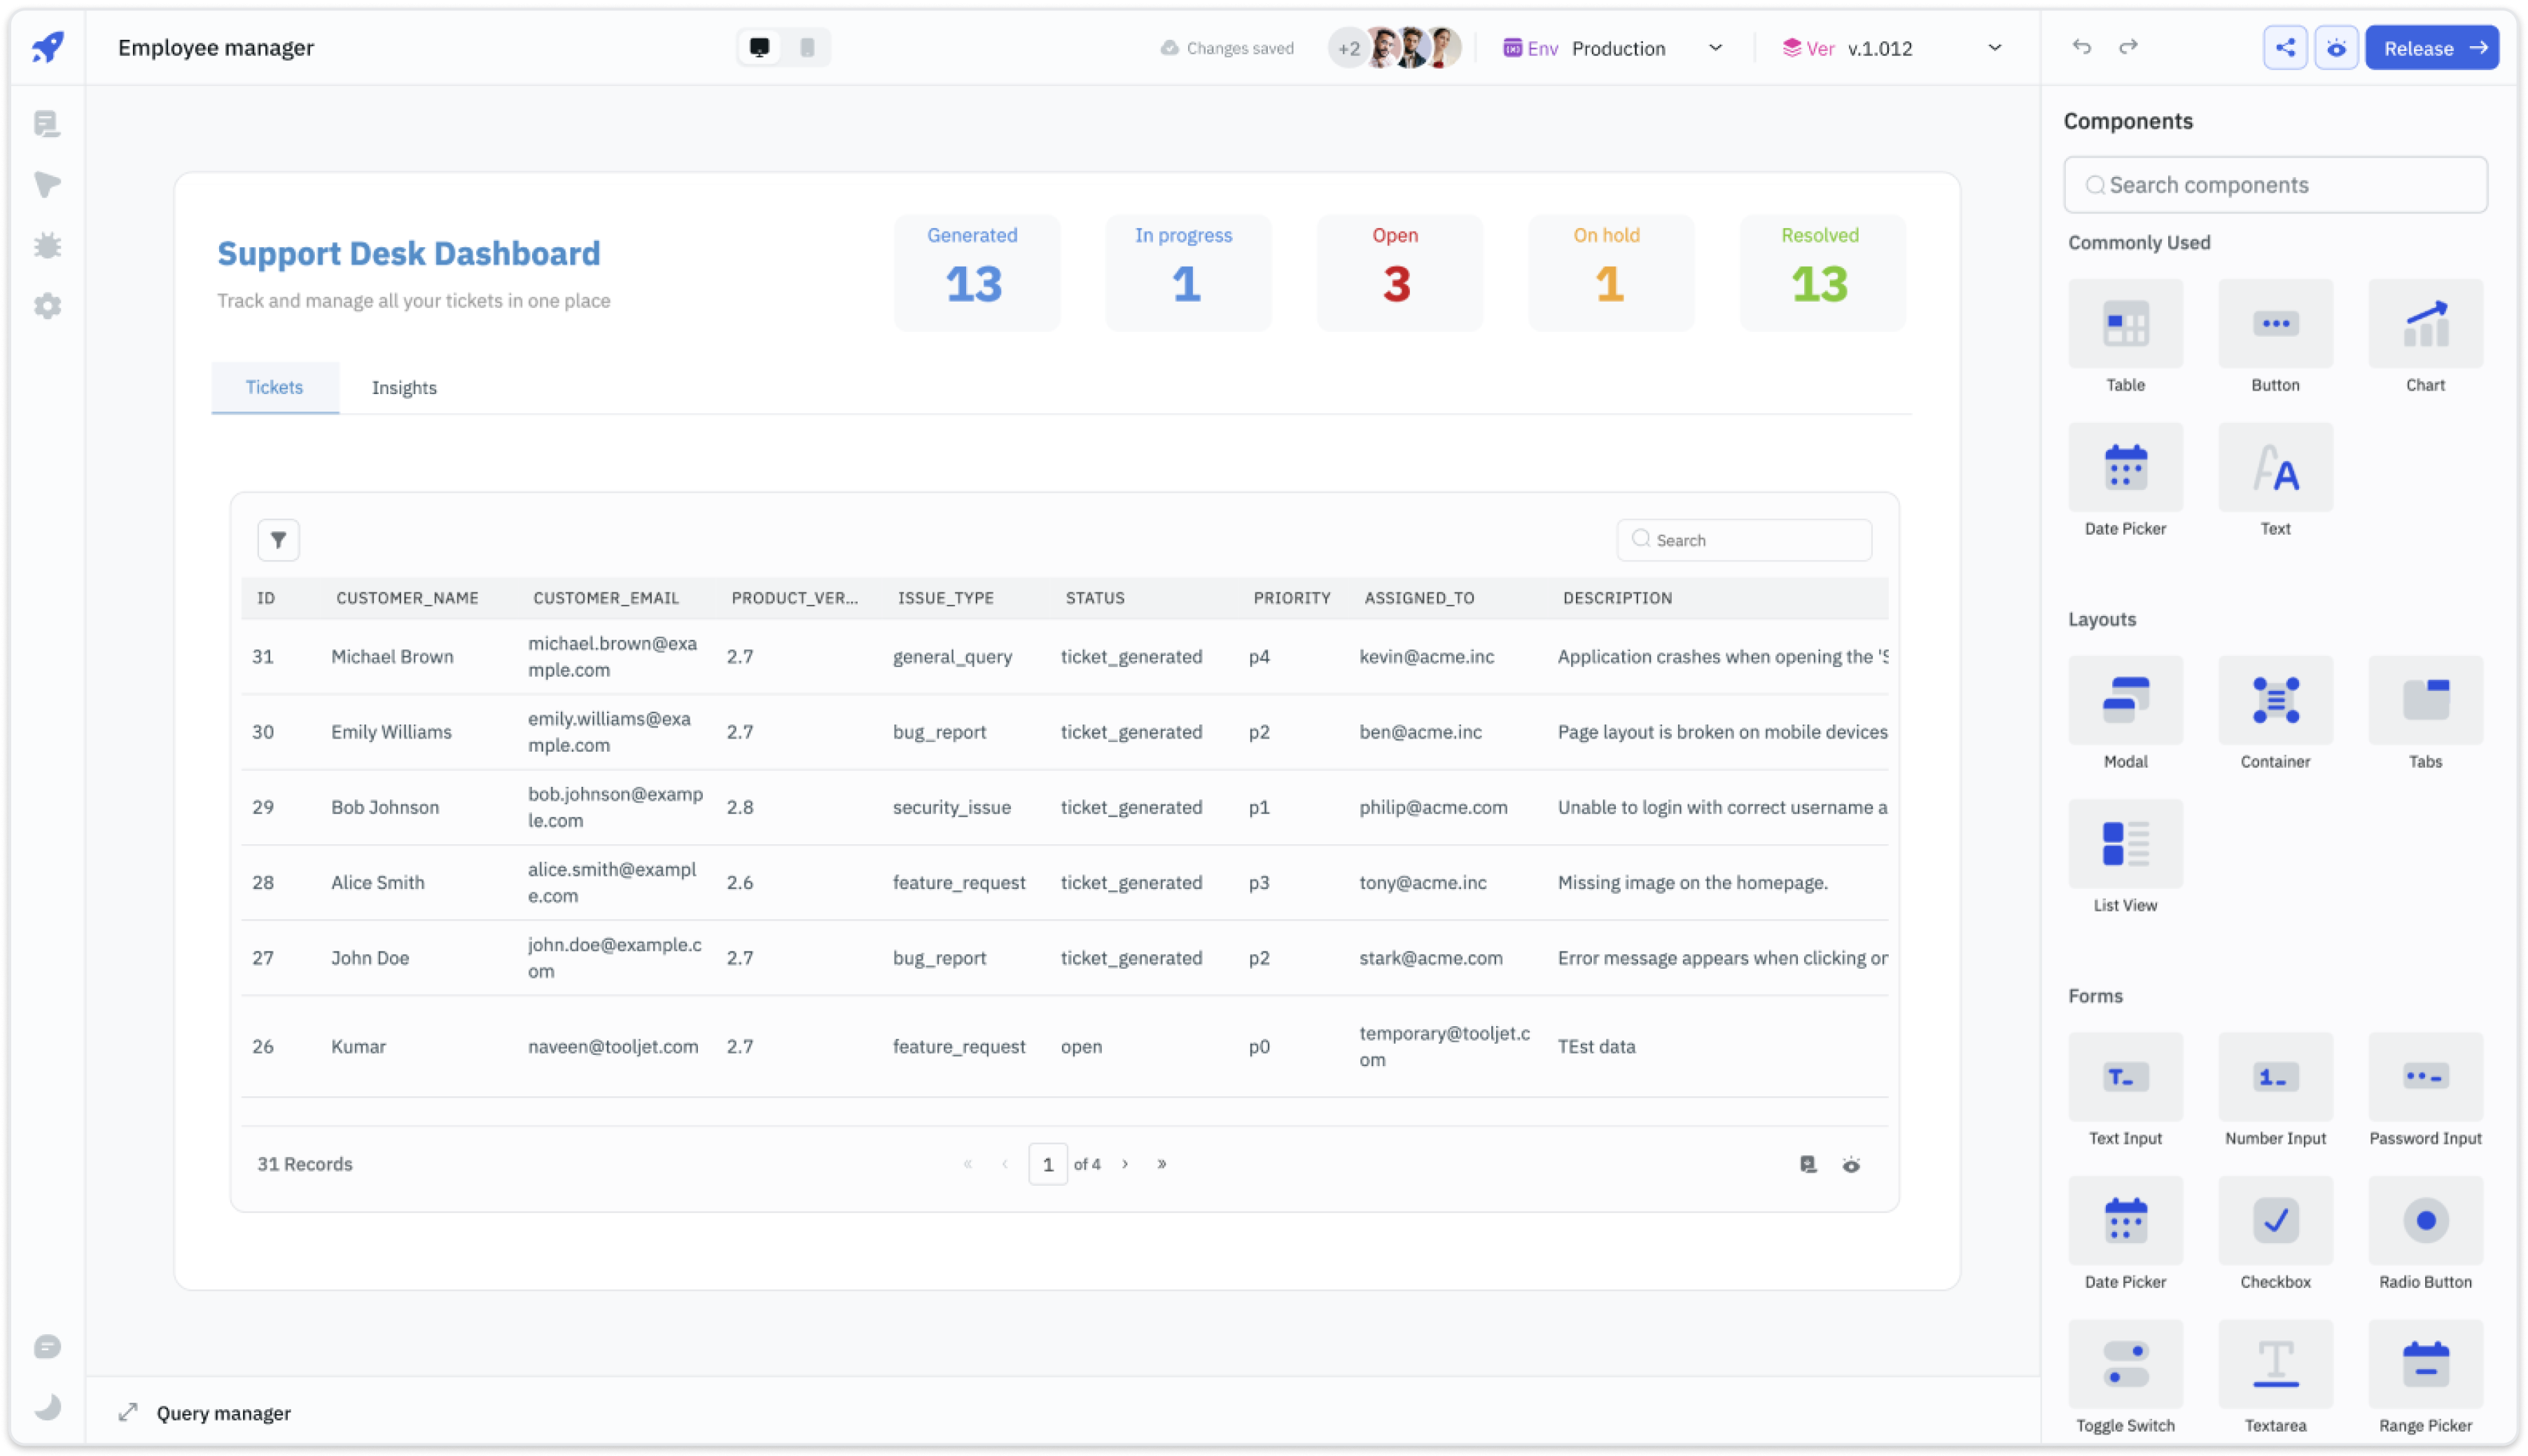Click the Search components field

(x=2275, y=185)
